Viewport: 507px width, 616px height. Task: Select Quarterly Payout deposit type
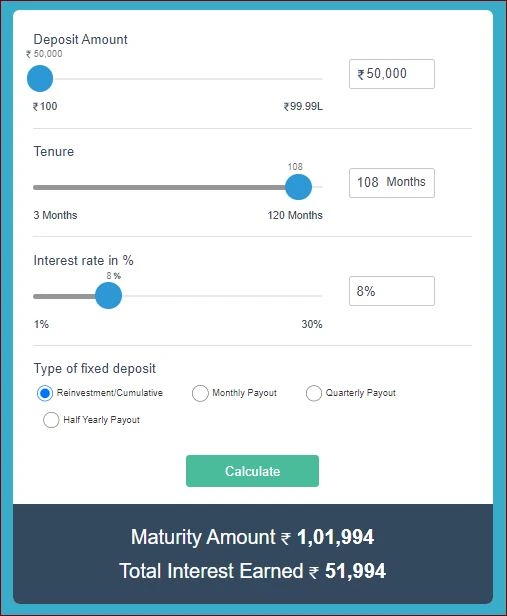tap(313, 393)
